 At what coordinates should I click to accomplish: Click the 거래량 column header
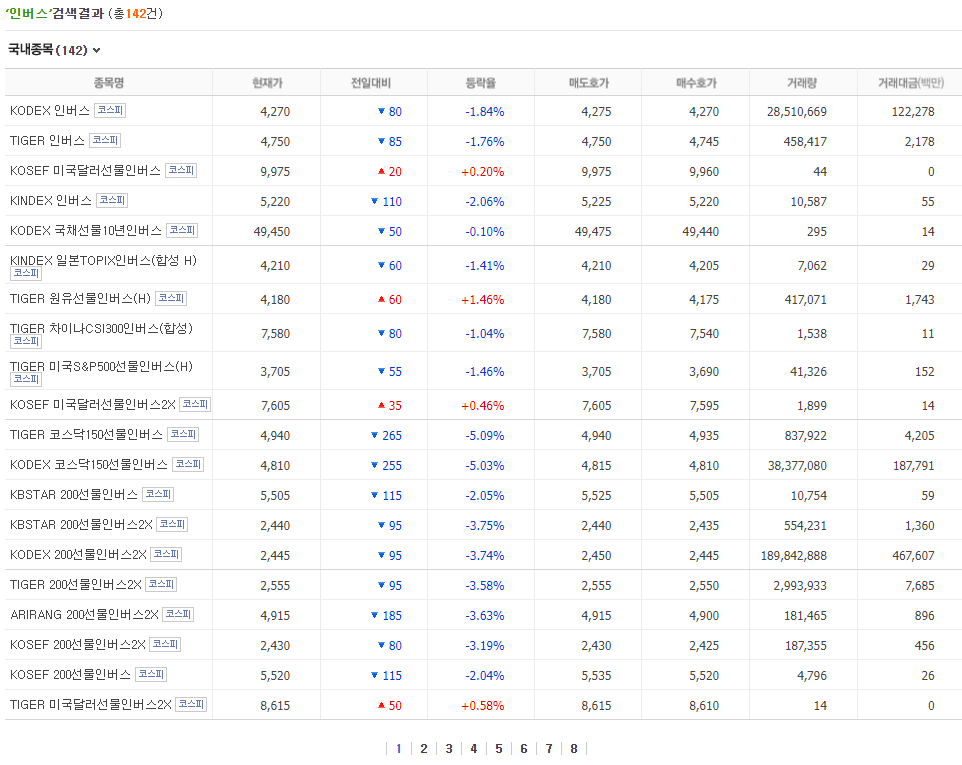[x=802, y=83]
